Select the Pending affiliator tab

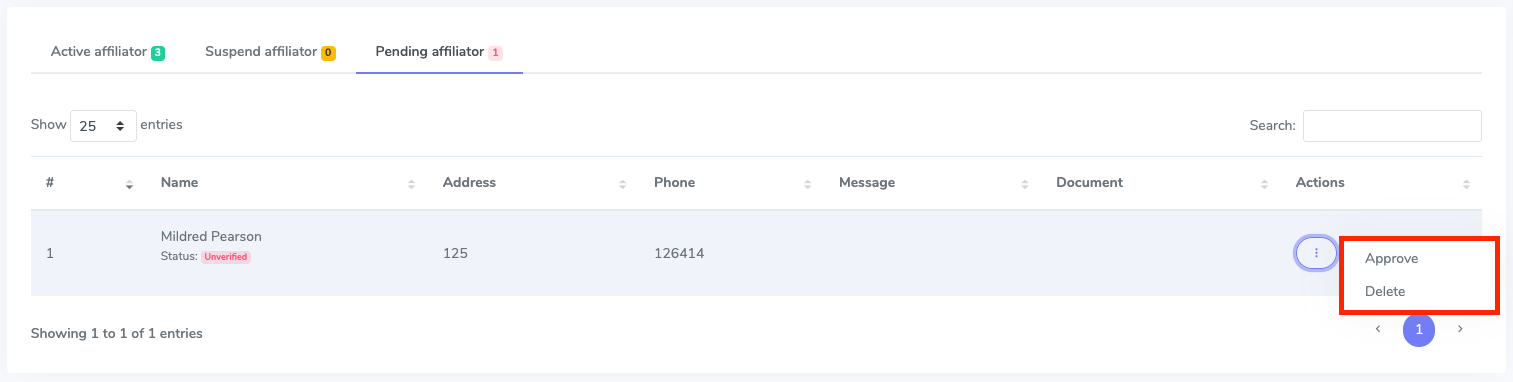tap(439, 51)
